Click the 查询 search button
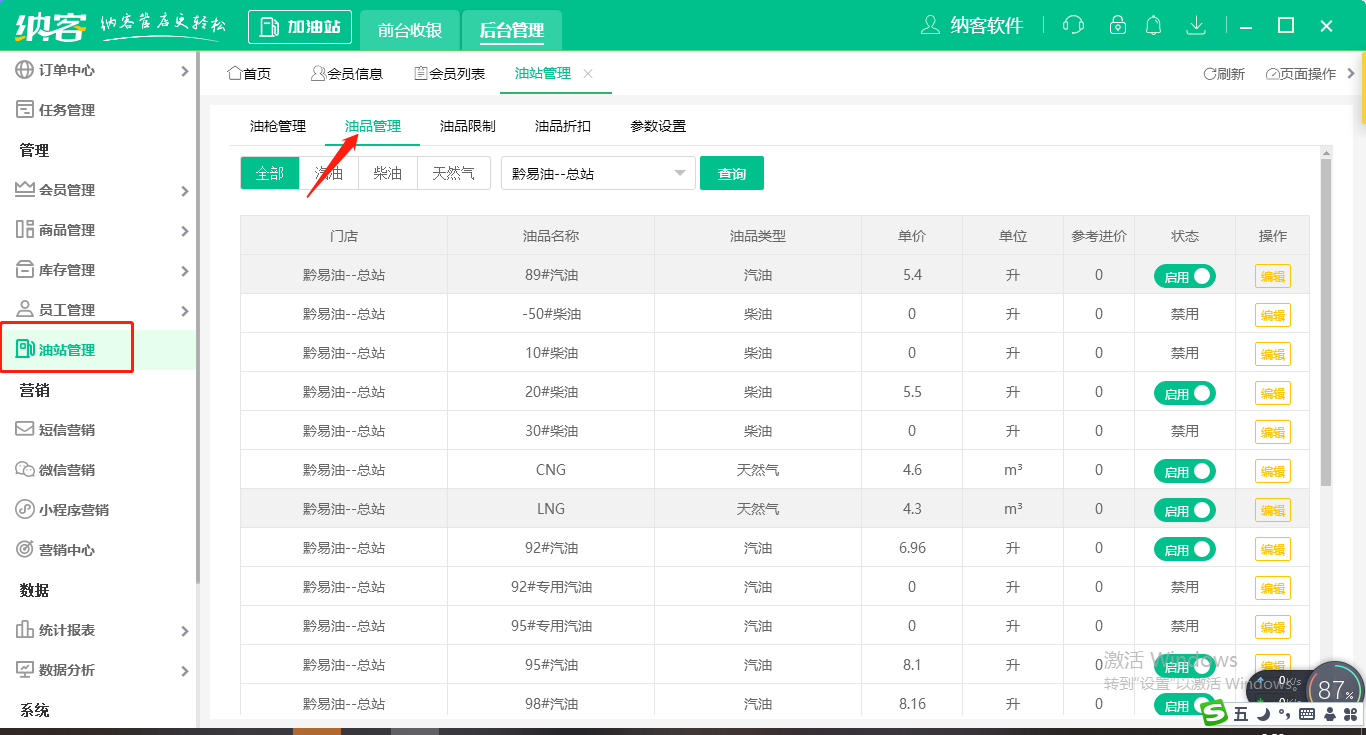The width and height of the screenshot is (1366, 735). coord(731,172)
